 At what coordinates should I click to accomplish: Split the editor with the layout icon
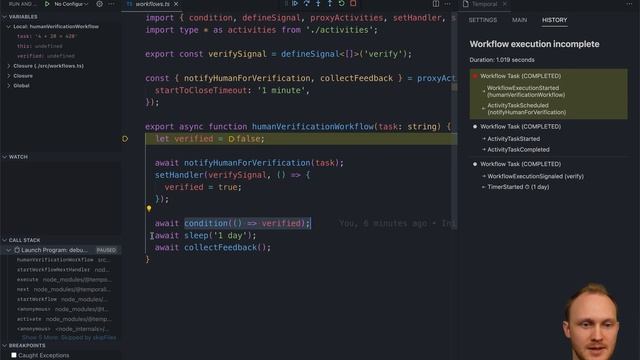point(436,4)
